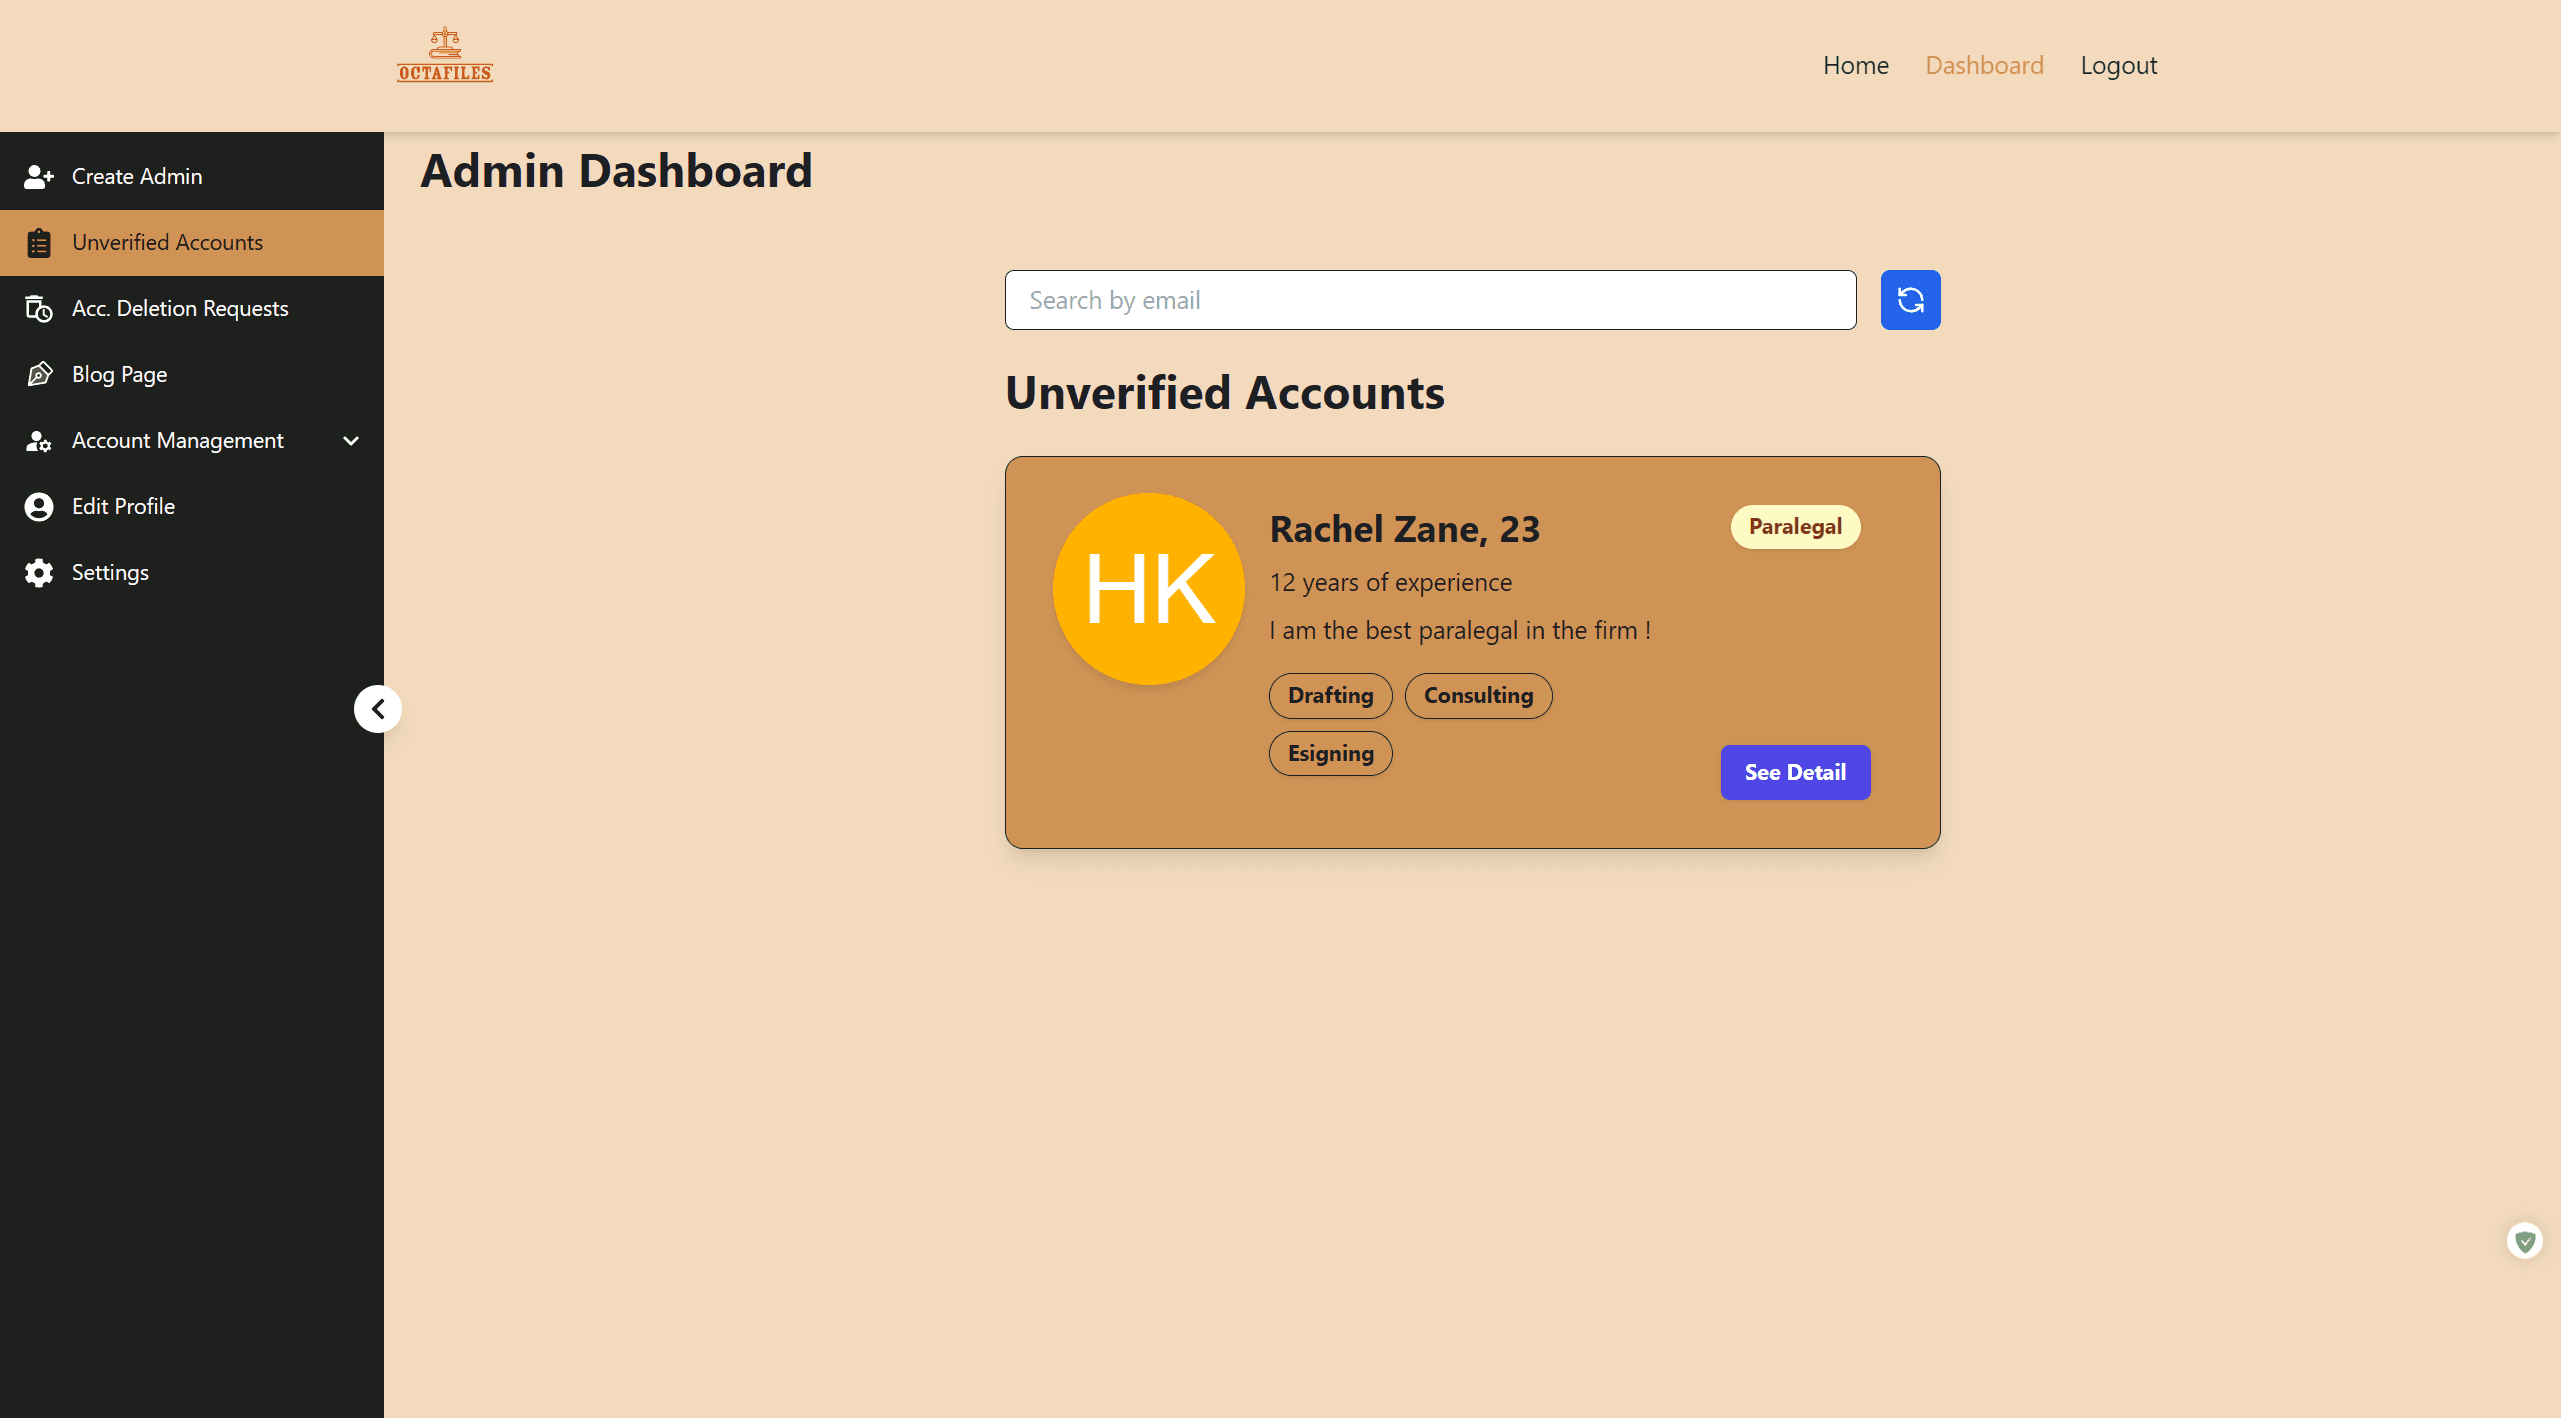Click Logout in the top navigation
The height and width of the screenshot is (1418, 2561).
2118,64
